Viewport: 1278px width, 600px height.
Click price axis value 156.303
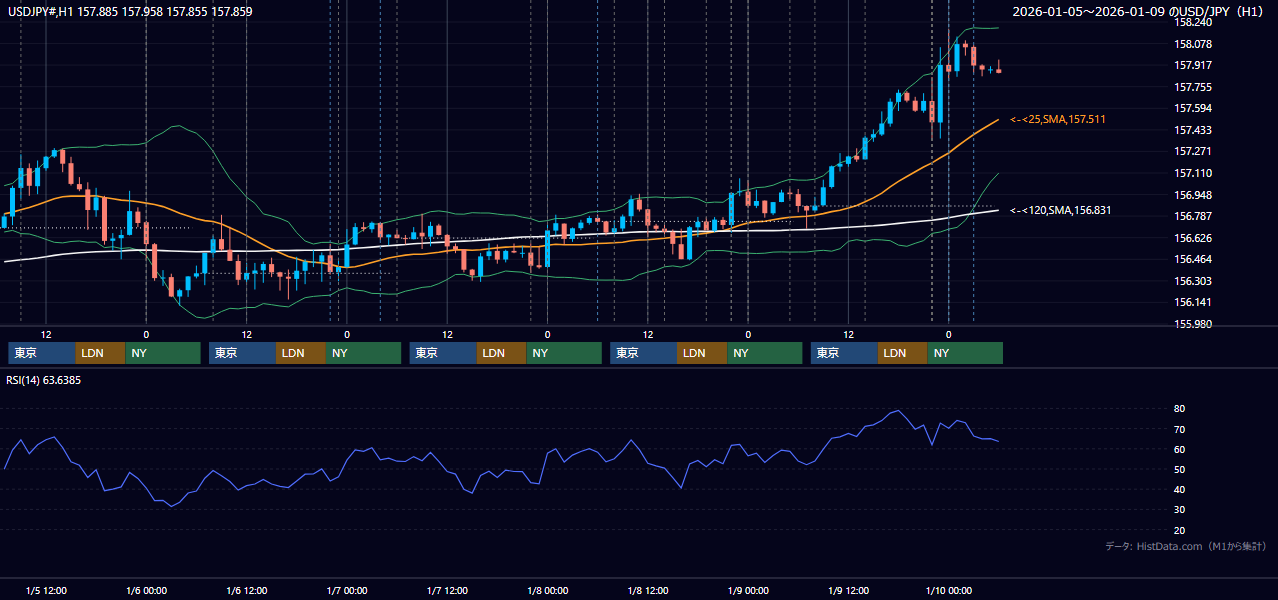point(1192,281)
